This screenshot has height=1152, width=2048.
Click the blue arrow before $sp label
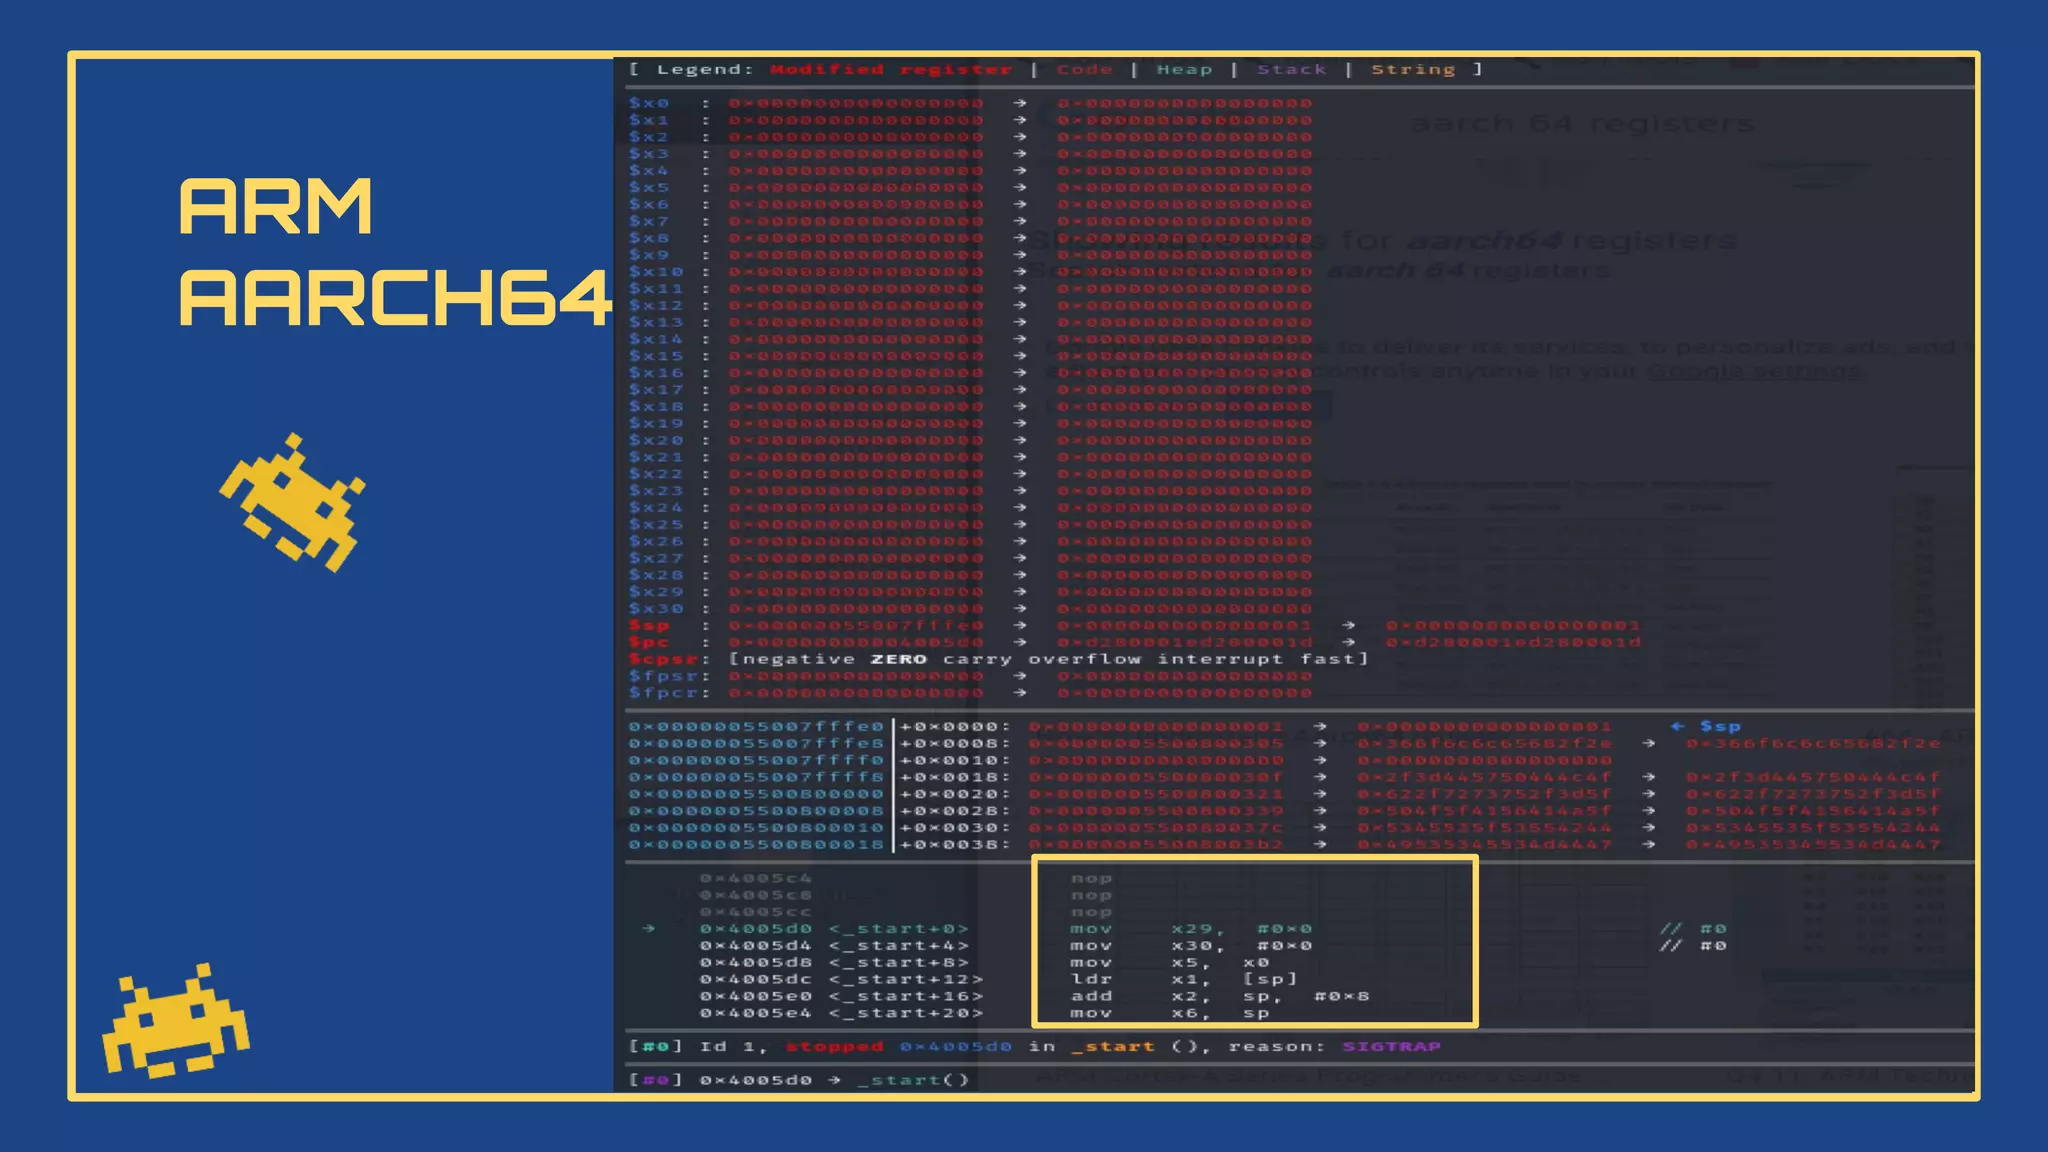click(1677, 726)
